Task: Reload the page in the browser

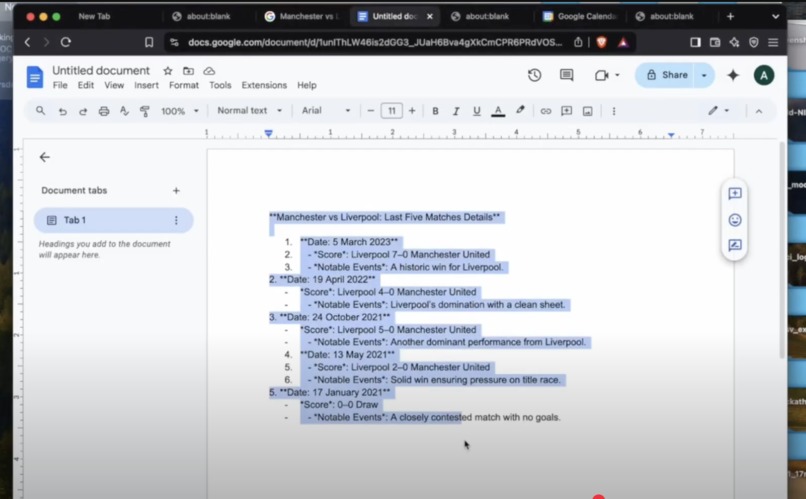Action: 66,42
